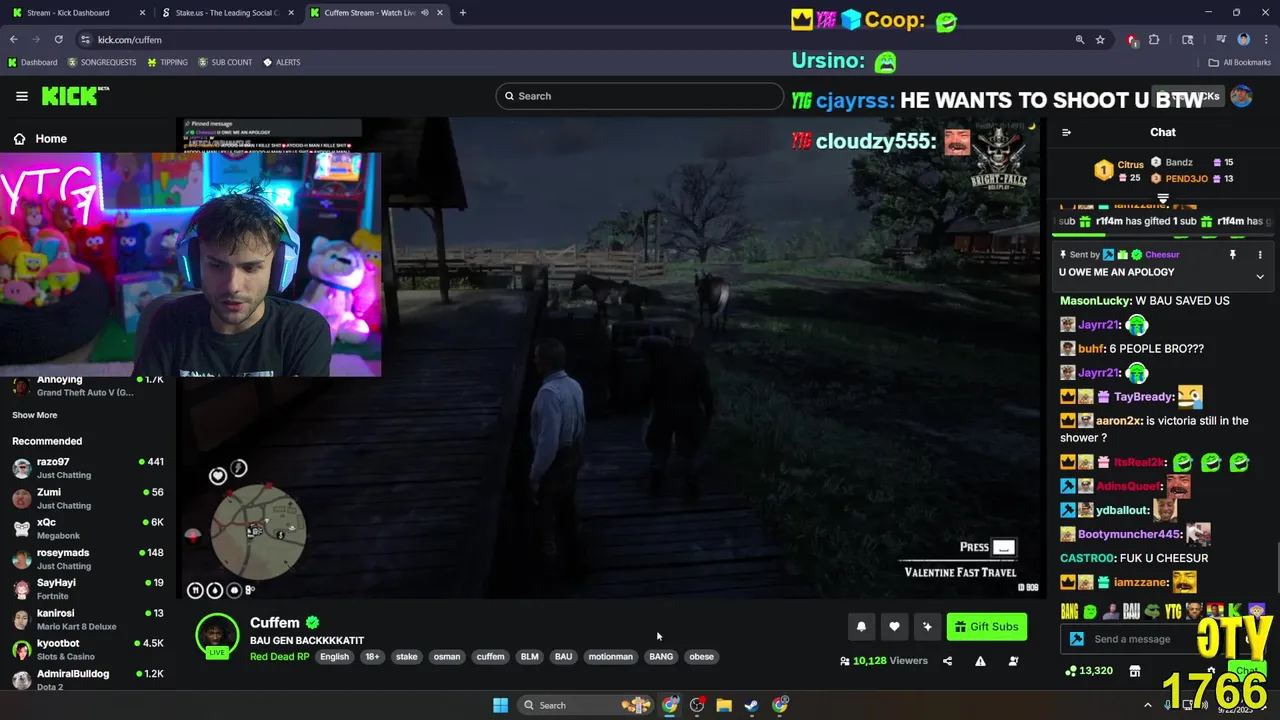This screenshot has height=720, width=1280.
Task: Bookmark this page with star icon
Action: pyautogui.click(x=1100, y=40)
